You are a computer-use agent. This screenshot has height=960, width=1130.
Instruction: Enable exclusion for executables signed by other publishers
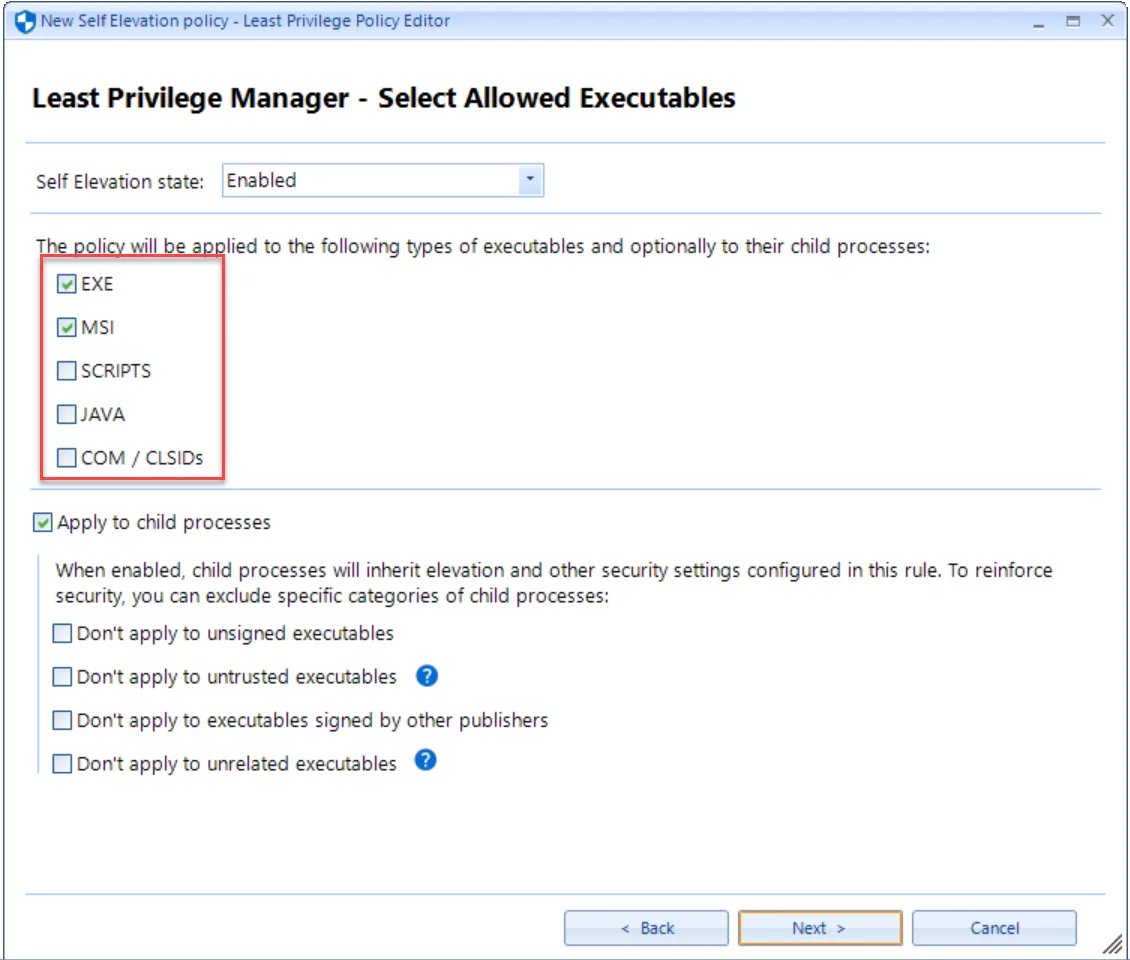point(62,720)
